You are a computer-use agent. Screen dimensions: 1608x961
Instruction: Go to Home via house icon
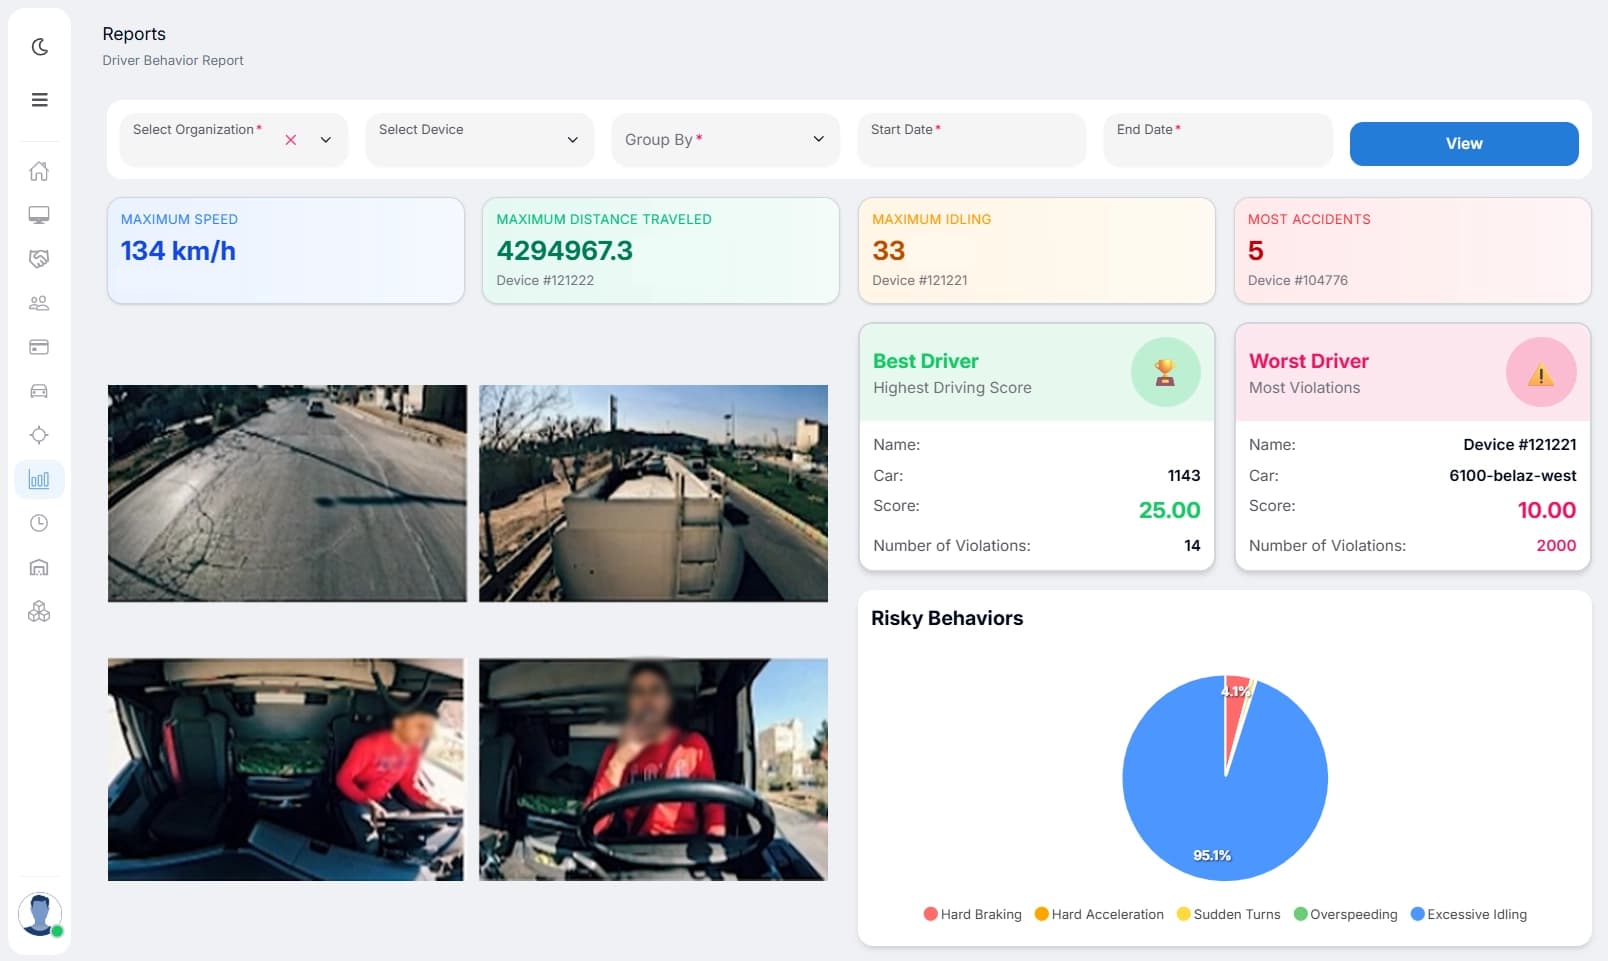[x=39, y=171]
